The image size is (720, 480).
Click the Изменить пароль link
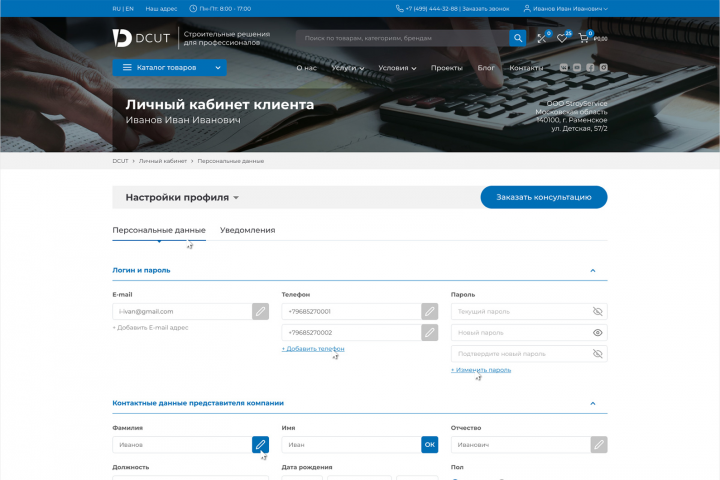[x=481, y=370]
